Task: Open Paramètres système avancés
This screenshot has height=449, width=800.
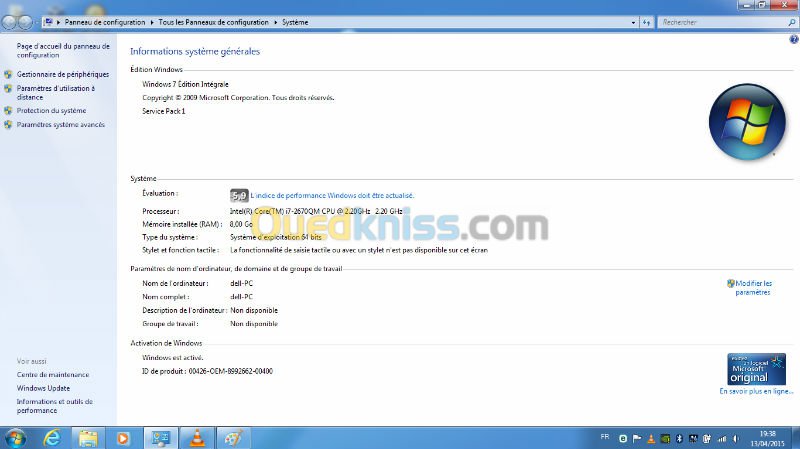Action: click(x=60, y=124)
